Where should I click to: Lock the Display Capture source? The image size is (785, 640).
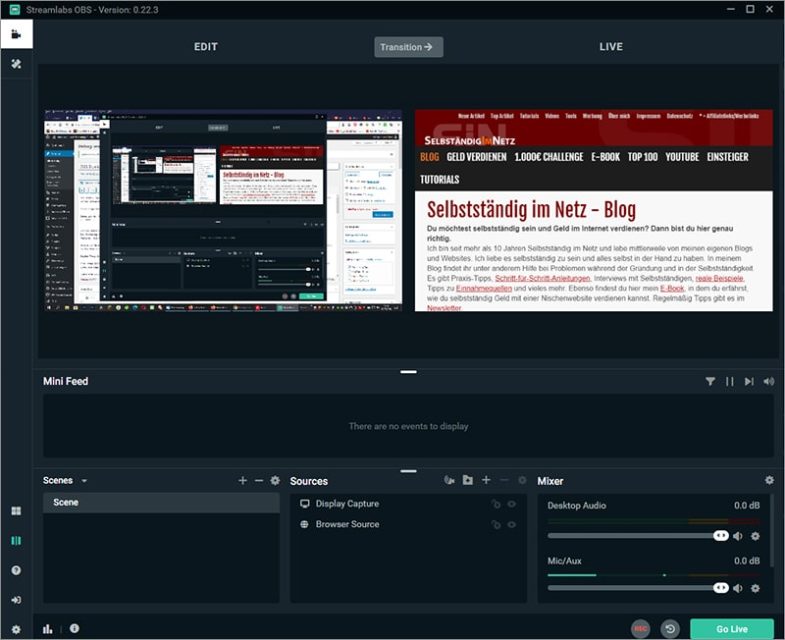[496, 504]
